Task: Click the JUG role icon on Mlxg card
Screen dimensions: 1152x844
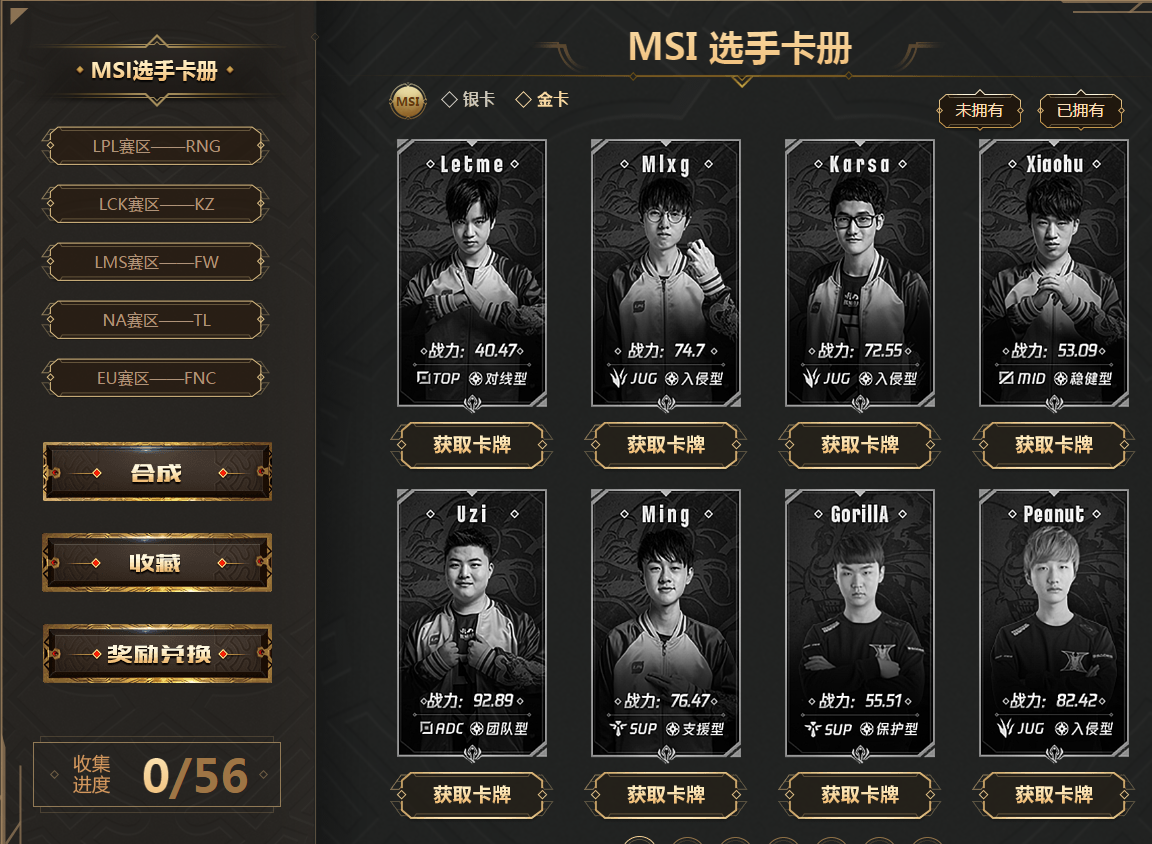Action: pyautogui.click(x=619, y=378)
